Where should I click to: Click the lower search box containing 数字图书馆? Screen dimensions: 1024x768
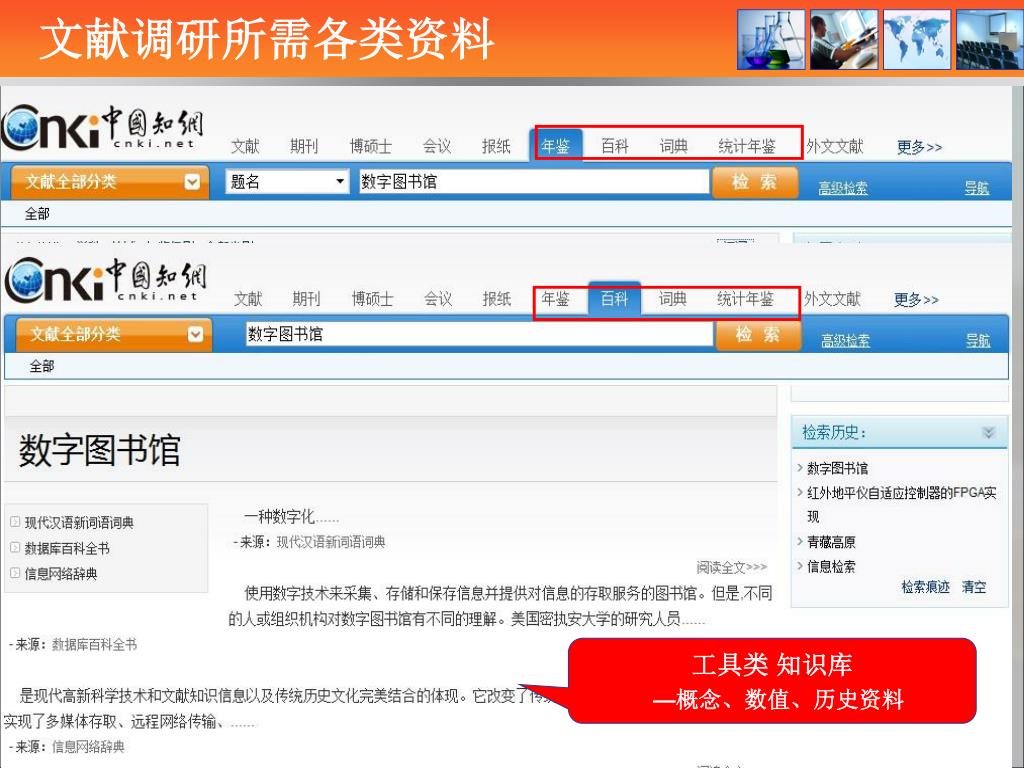479,334
